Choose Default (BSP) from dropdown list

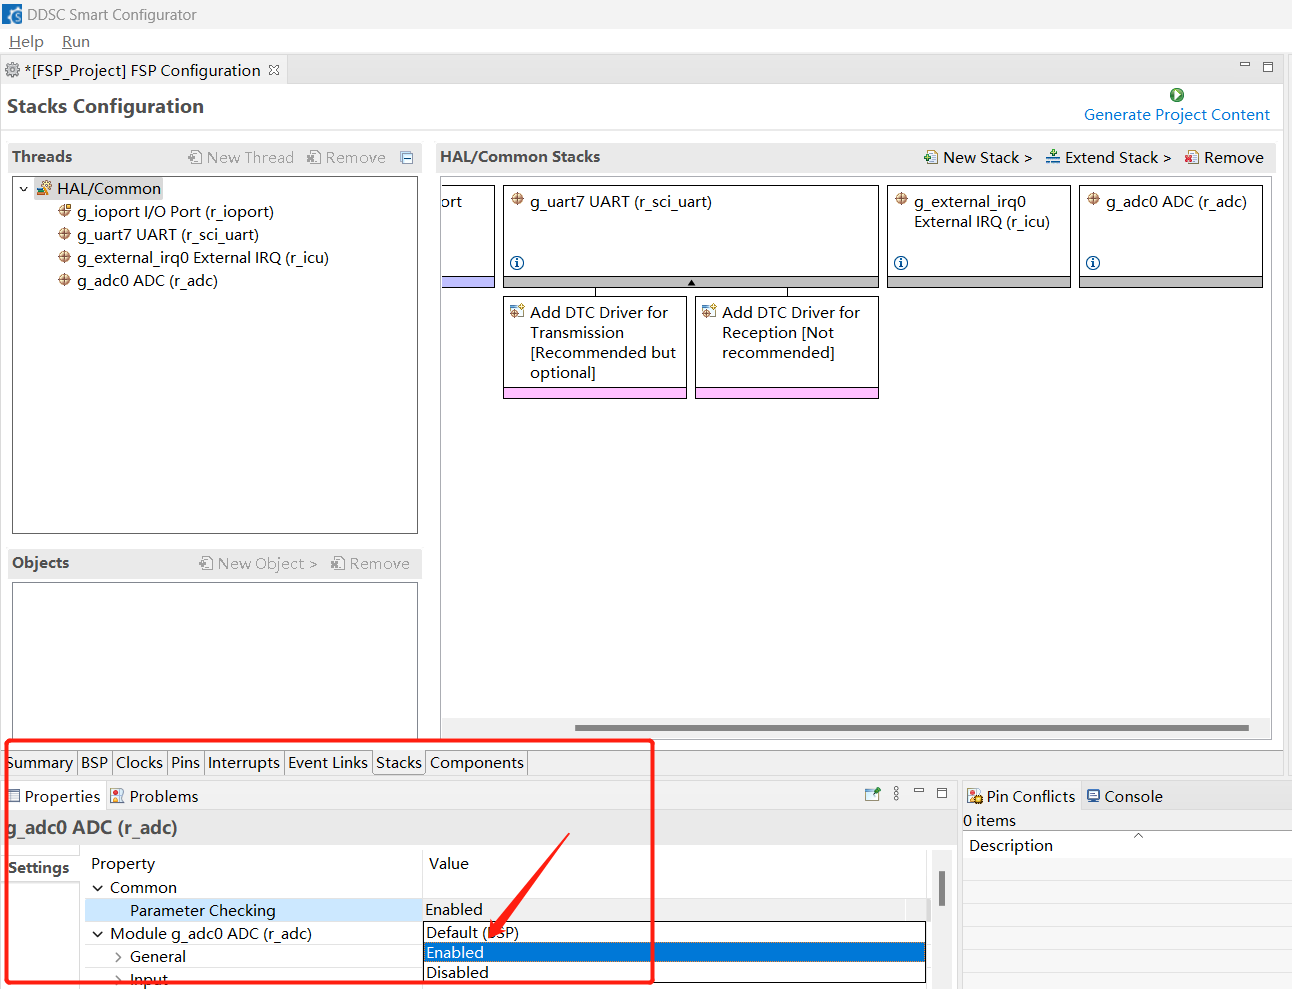tap(675, 932)
